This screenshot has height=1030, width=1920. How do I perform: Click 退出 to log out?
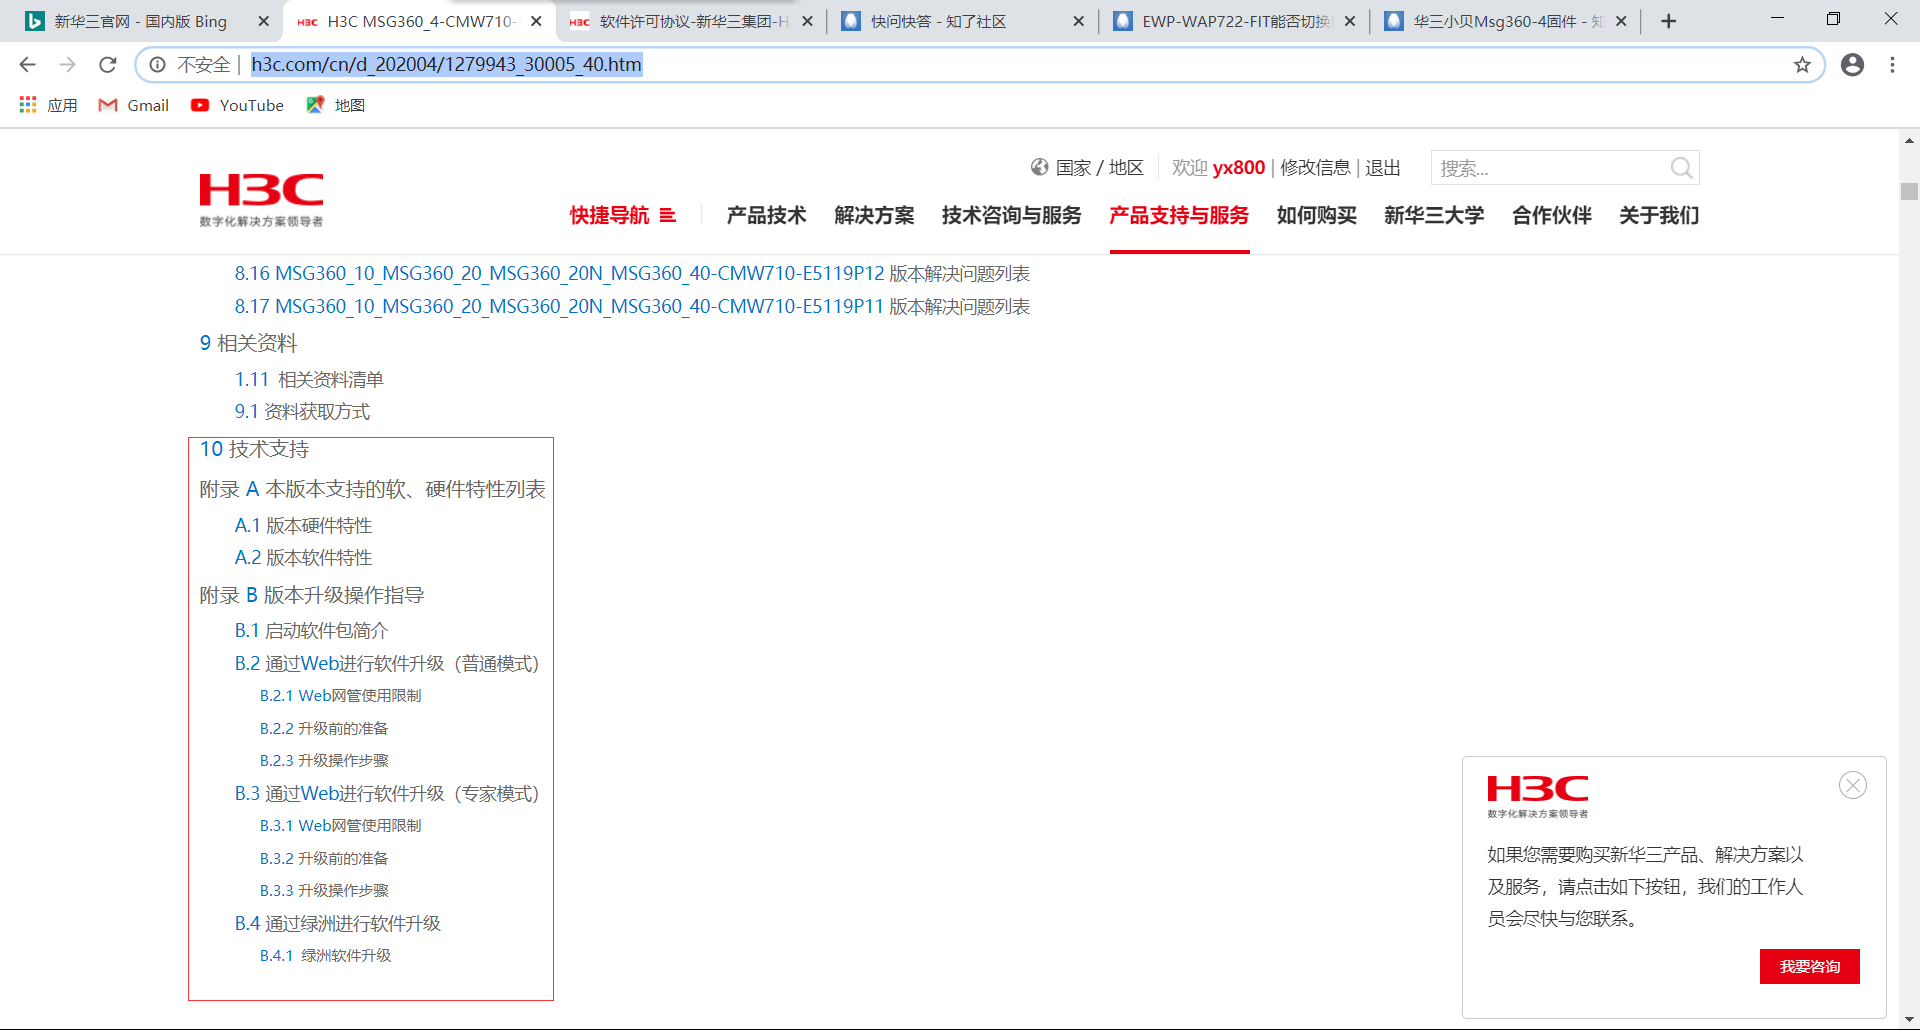(x=1383, y=168)
